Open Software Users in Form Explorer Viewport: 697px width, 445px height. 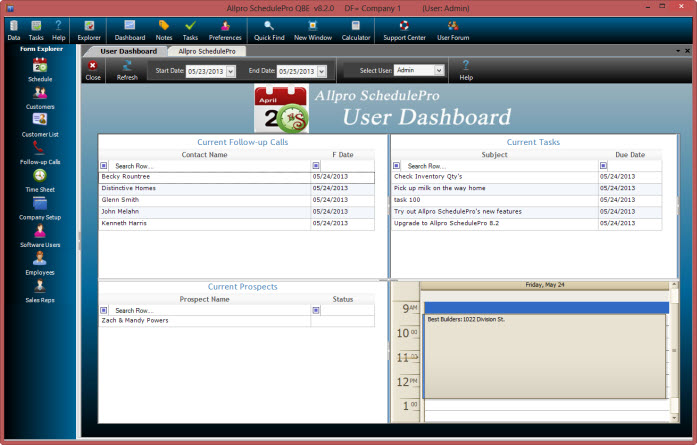(x=40, y=237)
